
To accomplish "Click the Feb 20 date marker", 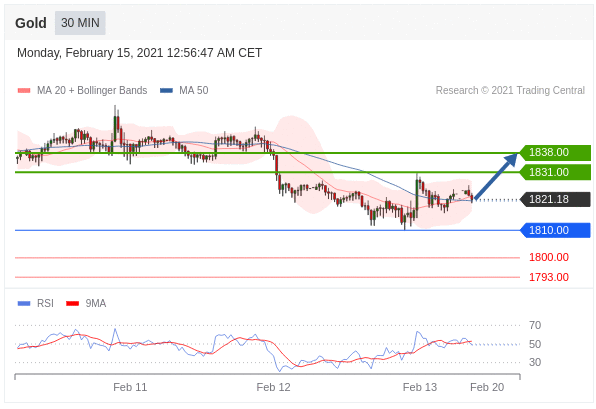I will pos(487,387).
